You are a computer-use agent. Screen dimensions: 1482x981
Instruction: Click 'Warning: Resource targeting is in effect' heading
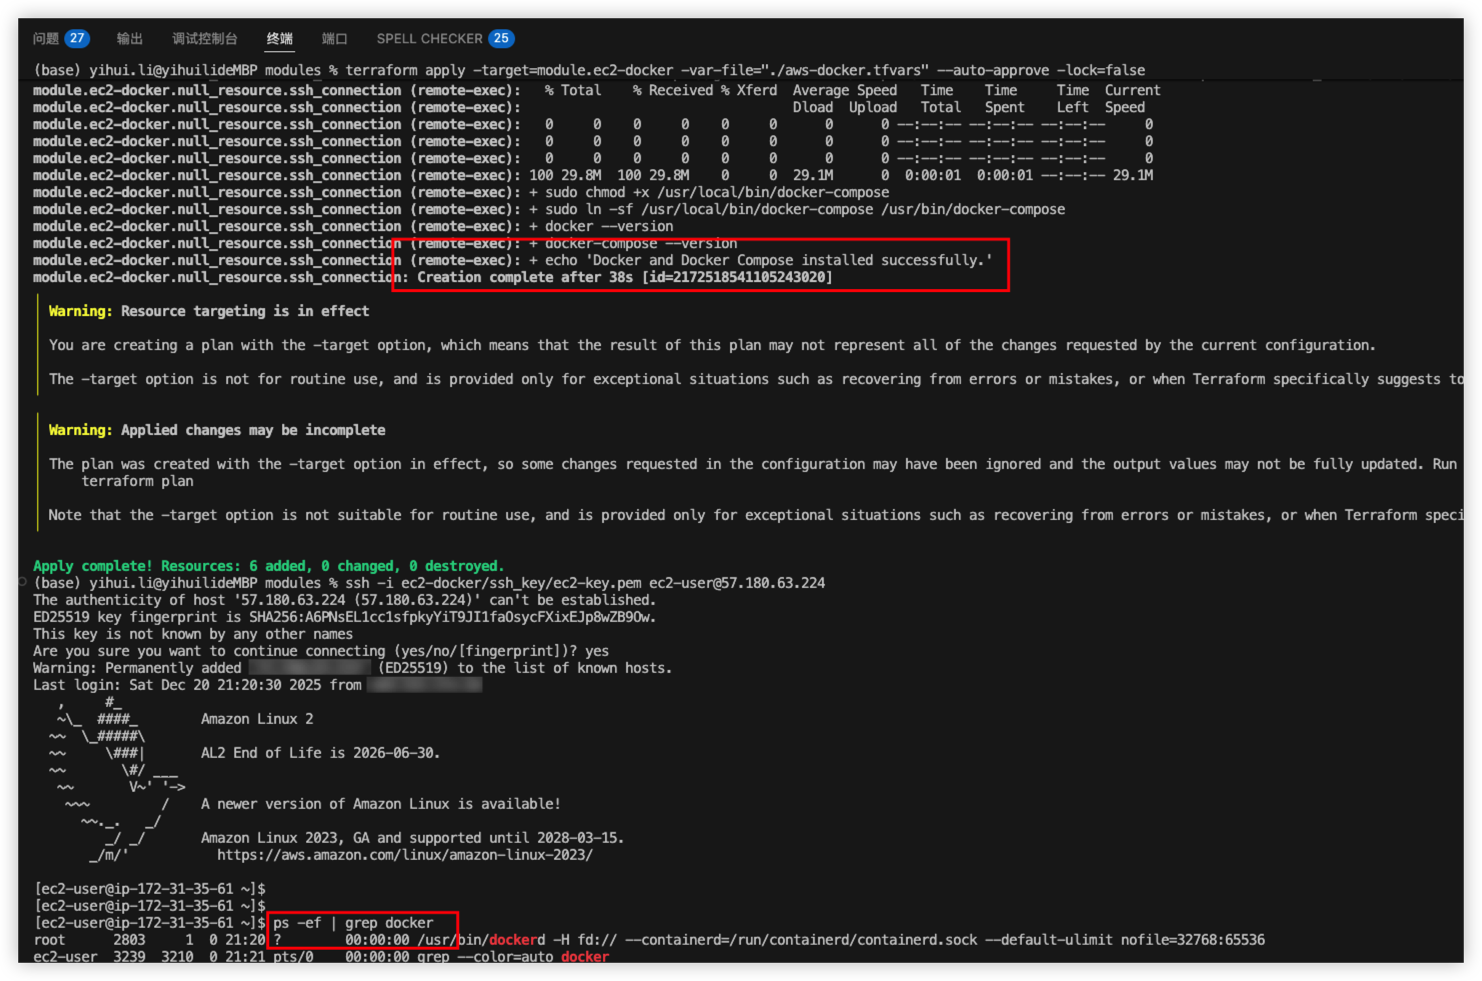(x=209, y=311)
